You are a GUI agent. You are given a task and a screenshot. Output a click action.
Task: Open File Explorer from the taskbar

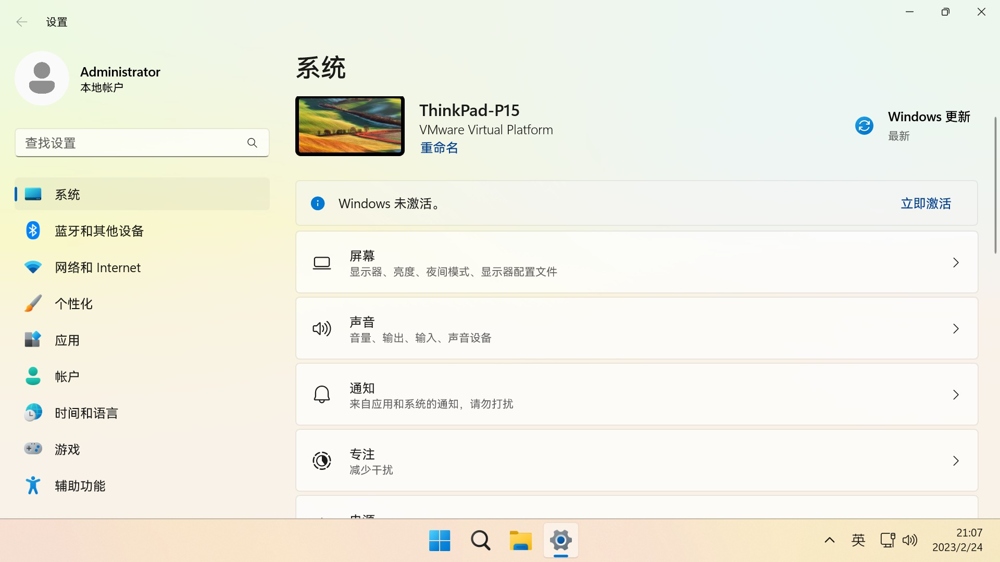tap(520, 541)
